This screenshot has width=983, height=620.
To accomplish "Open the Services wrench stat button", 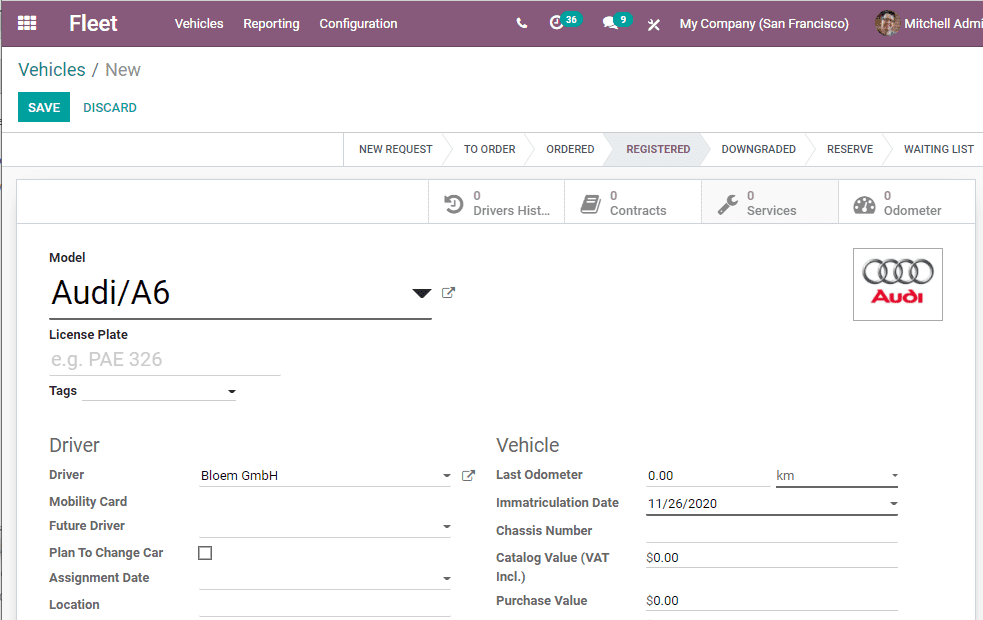I will pyautogui.click(x=770, y=202).
